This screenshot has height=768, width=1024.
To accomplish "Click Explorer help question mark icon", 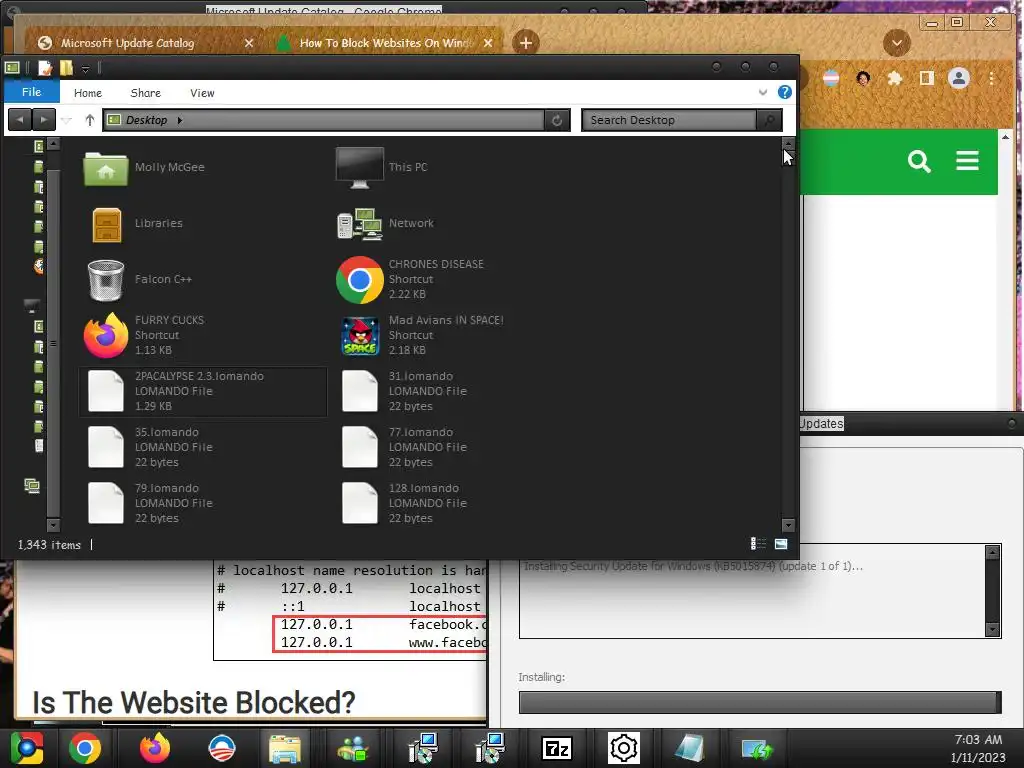I will [x=784, y=92].
